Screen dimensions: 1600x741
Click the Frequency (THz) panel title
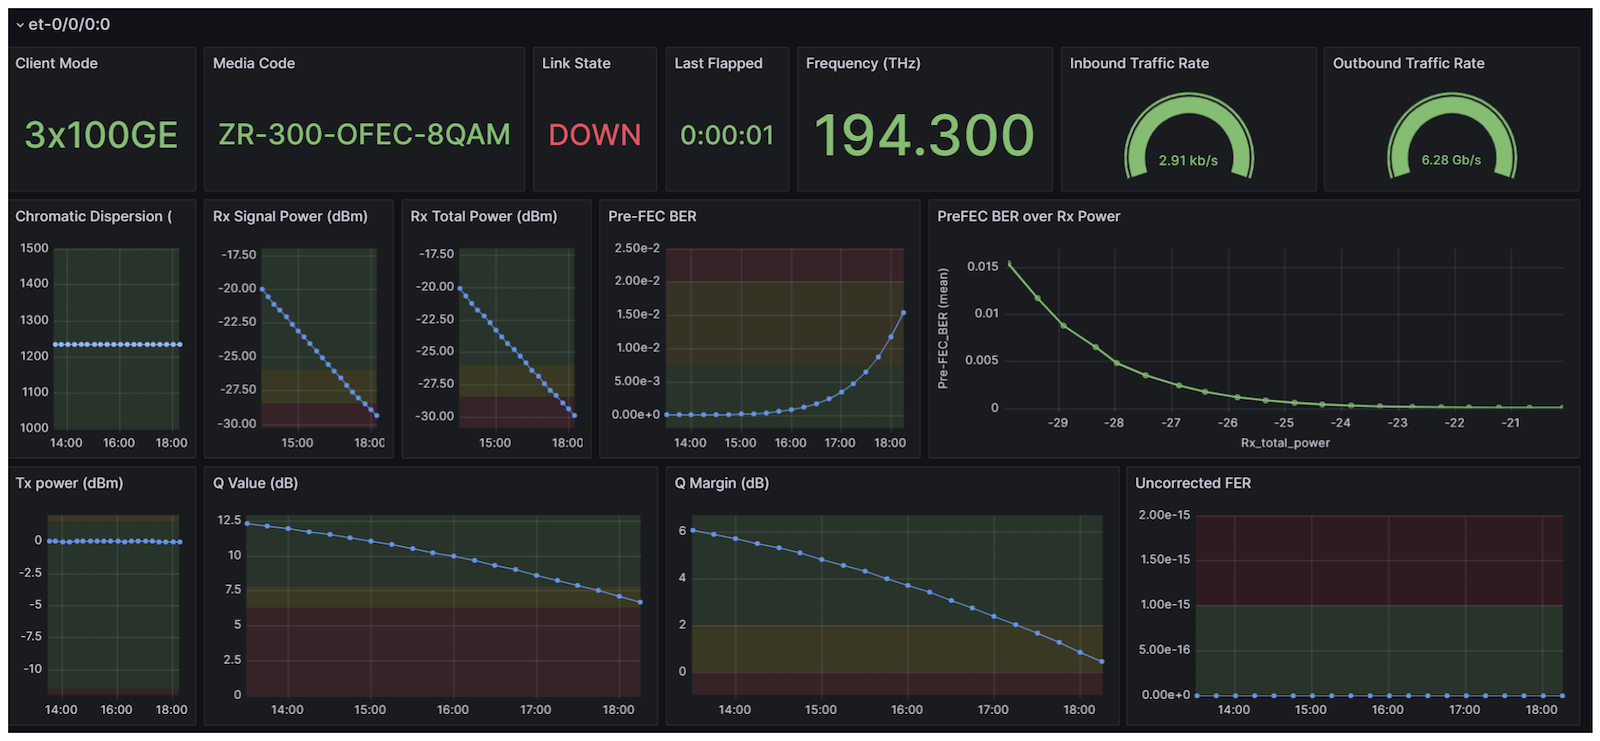(x=863, y=63)
